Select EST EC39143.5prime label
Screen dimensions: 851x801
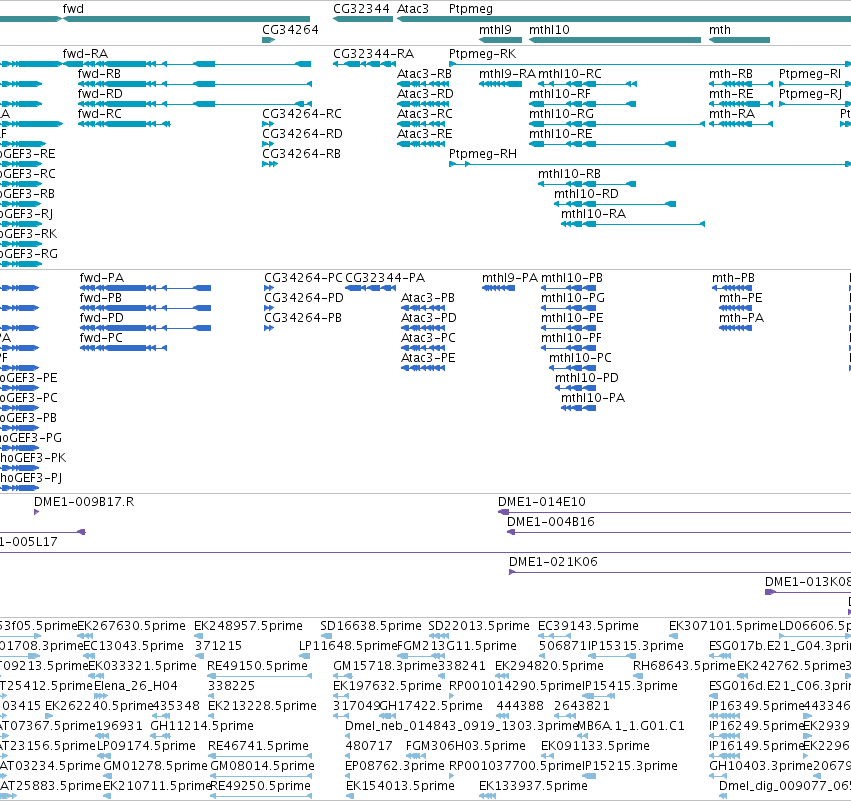[588, 626]
